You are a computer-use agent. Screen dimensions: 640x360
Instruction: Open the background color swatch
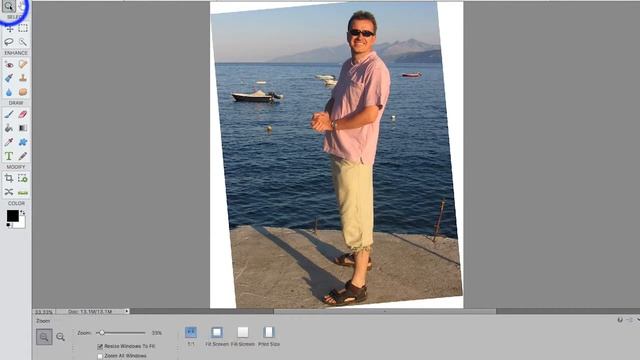click(x=22, y=223)
